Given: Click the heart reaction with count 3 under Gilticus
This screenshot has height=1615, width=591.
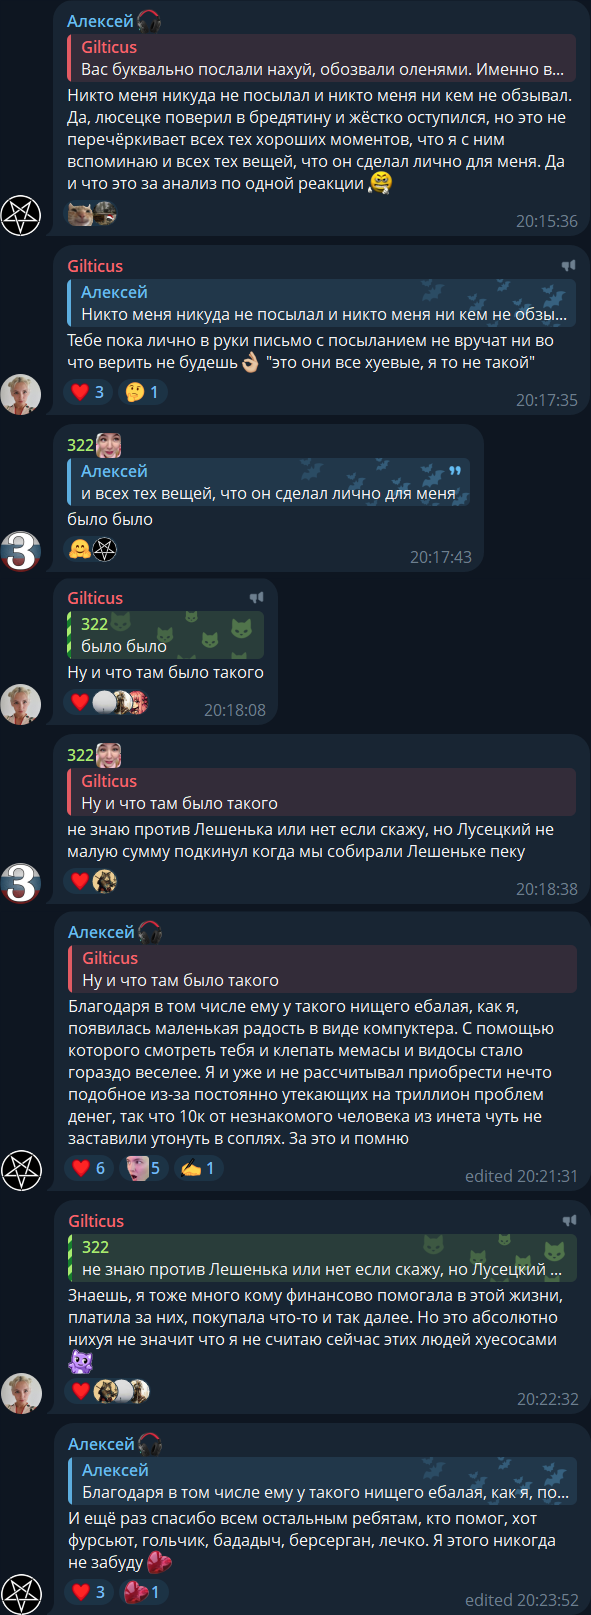Looking at the screenshot, I should [x=88, y=392].
